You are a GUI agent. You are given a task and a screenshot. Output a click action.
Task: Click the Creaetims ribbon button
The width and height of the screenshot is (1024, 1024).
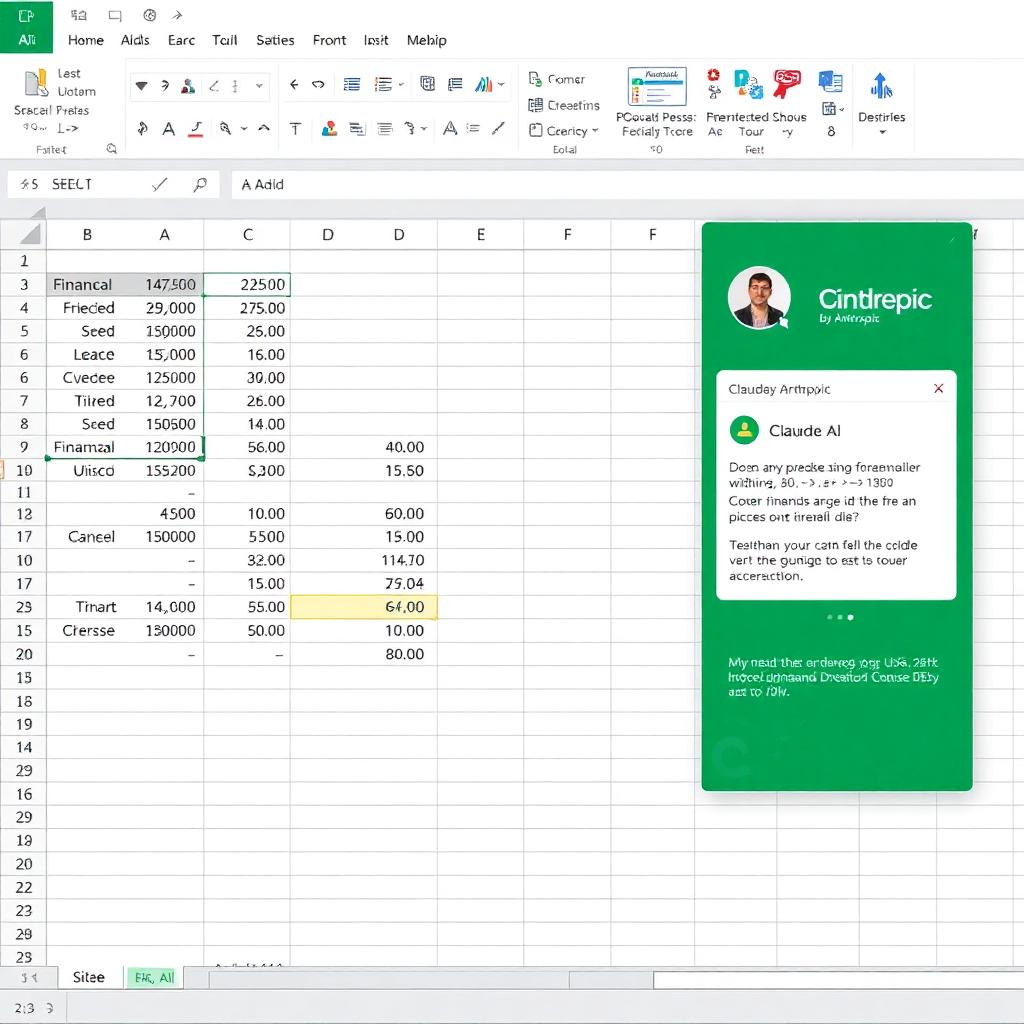coord(563,105)
